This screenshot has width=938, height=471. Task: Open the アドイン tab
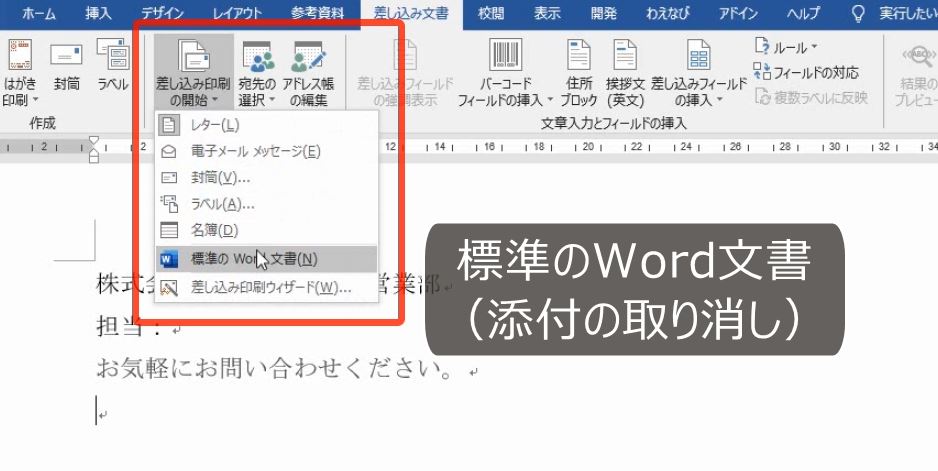(738, 13)
